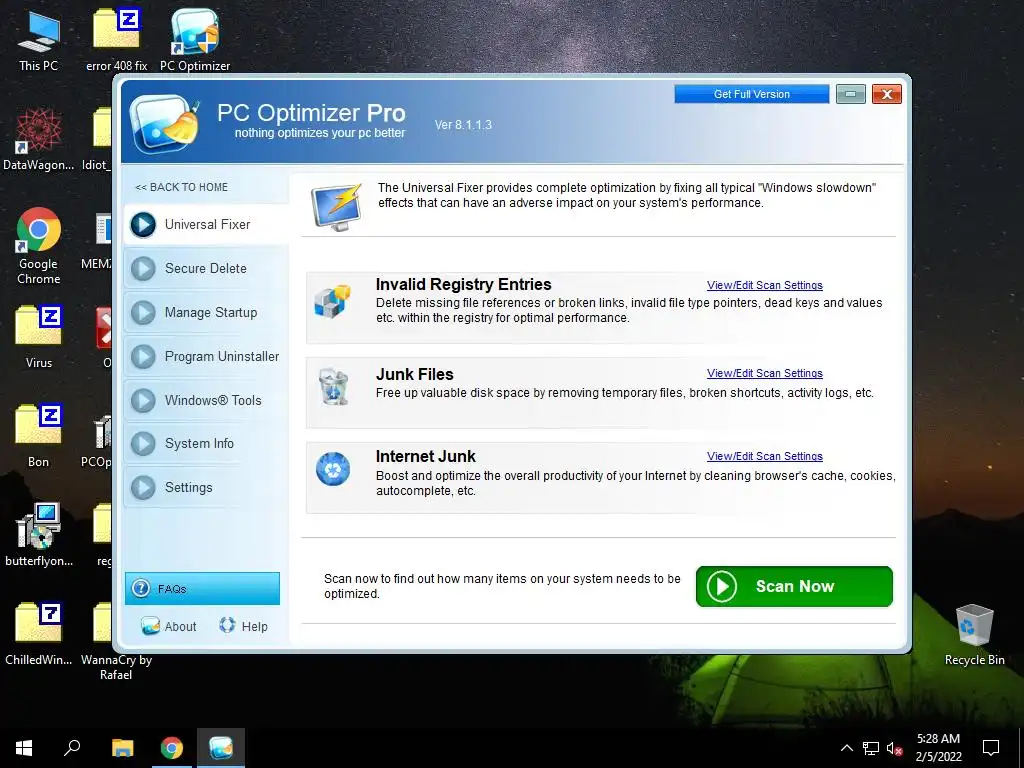Open taskbar search magnifier

(x=72, y=748)
